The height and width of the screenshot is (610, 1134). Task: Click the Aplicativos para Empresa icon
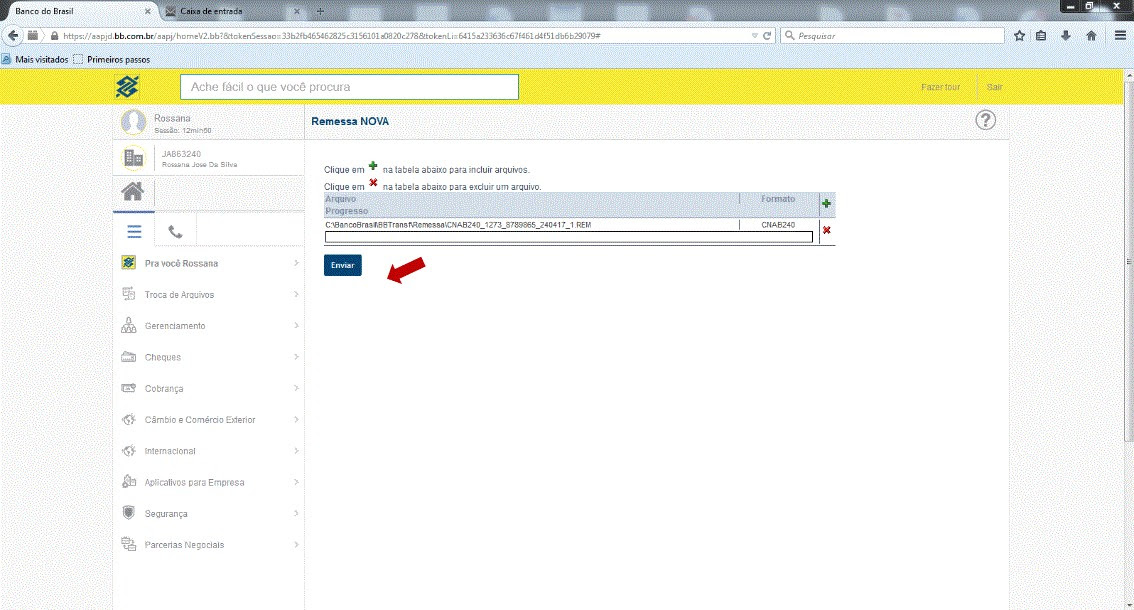(129, 481)
